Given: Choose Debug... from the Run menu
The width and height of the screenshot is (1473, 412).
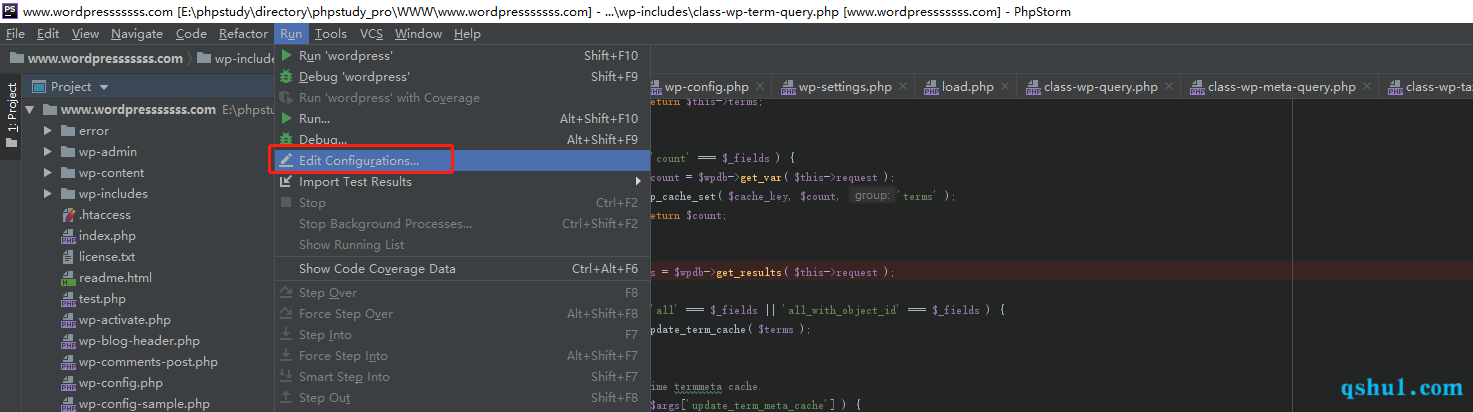Looking at the screenshot, I should 462,140.
